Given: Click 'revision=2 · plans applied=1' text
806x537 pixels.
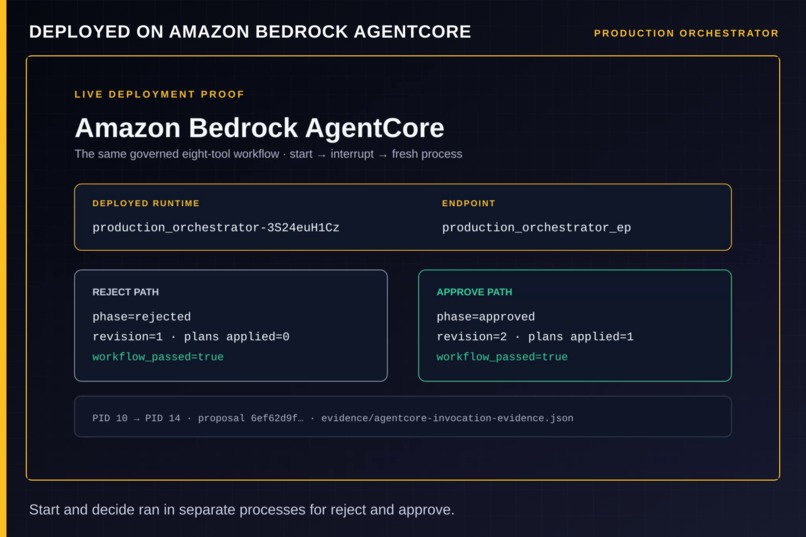Looking at the screenshot, I should coord(535,337).
